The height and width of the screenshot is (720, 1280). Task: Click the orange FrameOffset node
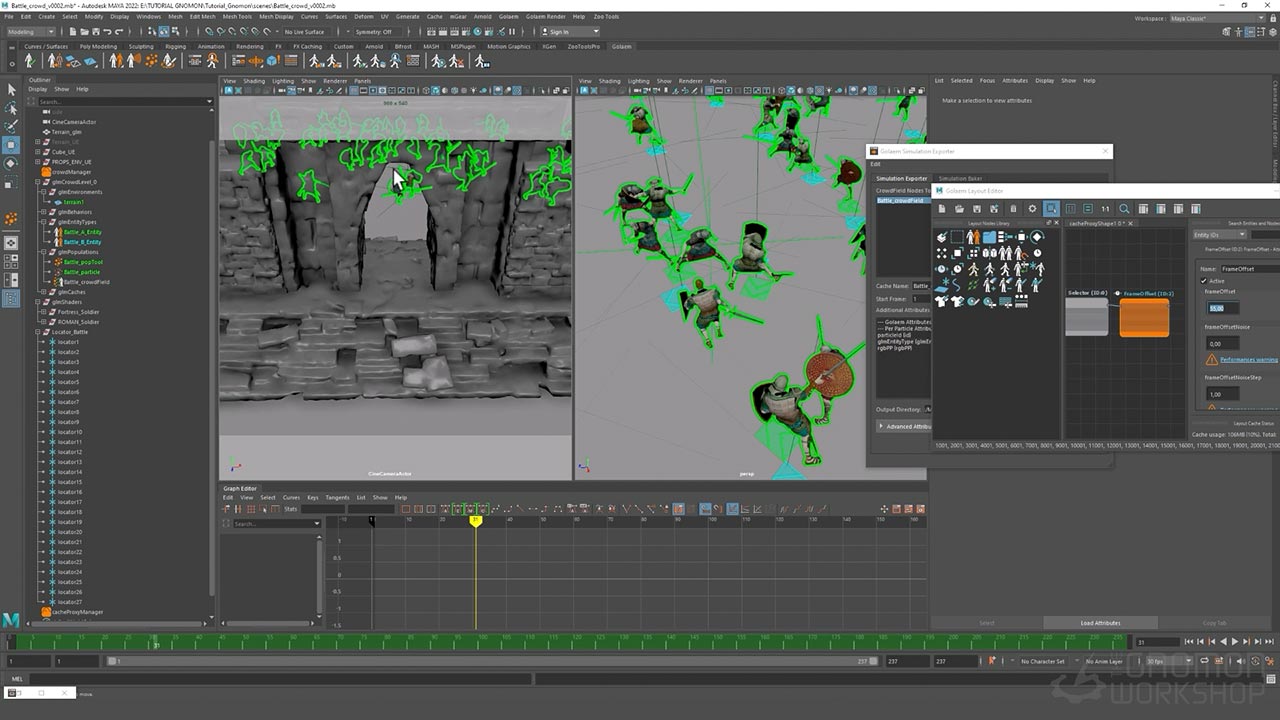1143,317
